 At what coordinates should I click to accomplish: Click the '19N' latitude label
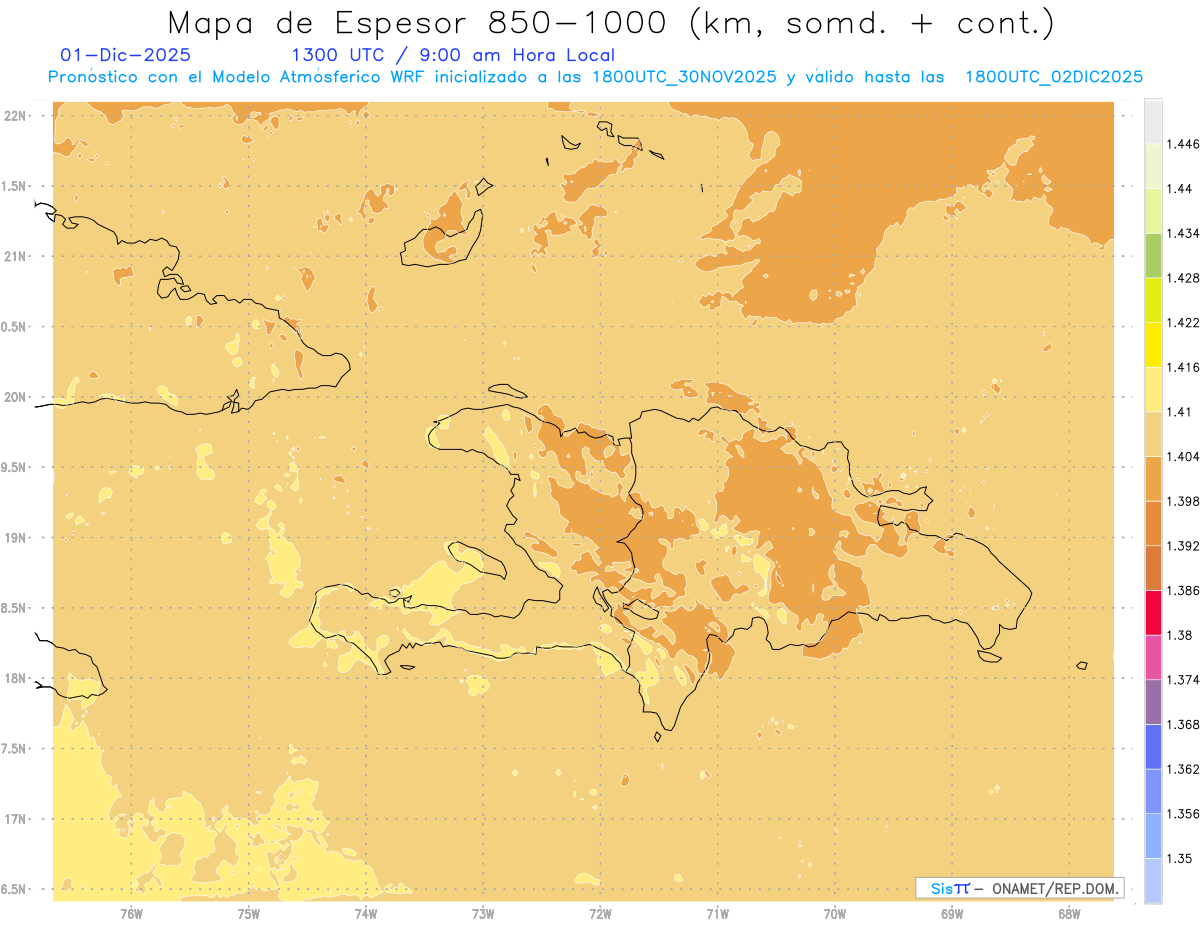coord(16,538)
